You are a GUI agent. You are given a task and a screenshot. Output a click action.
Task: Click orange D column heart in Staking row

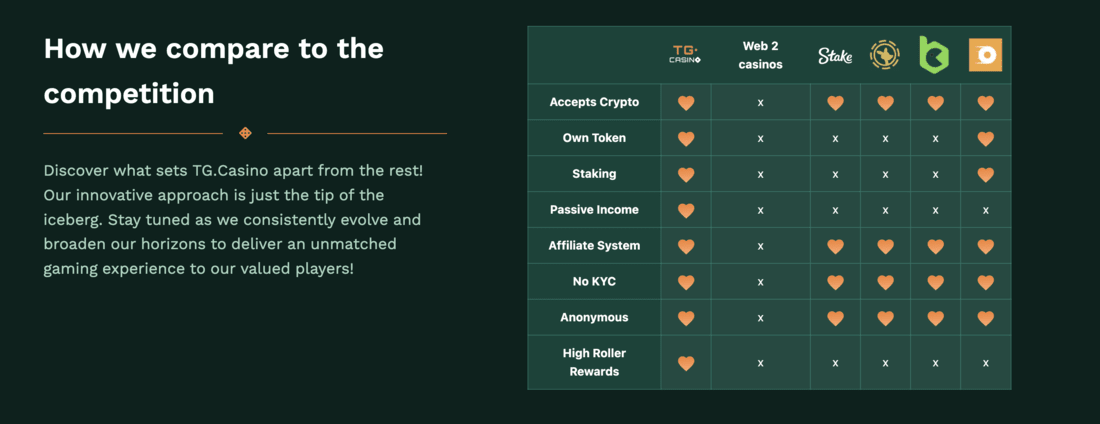coord(986,174)
